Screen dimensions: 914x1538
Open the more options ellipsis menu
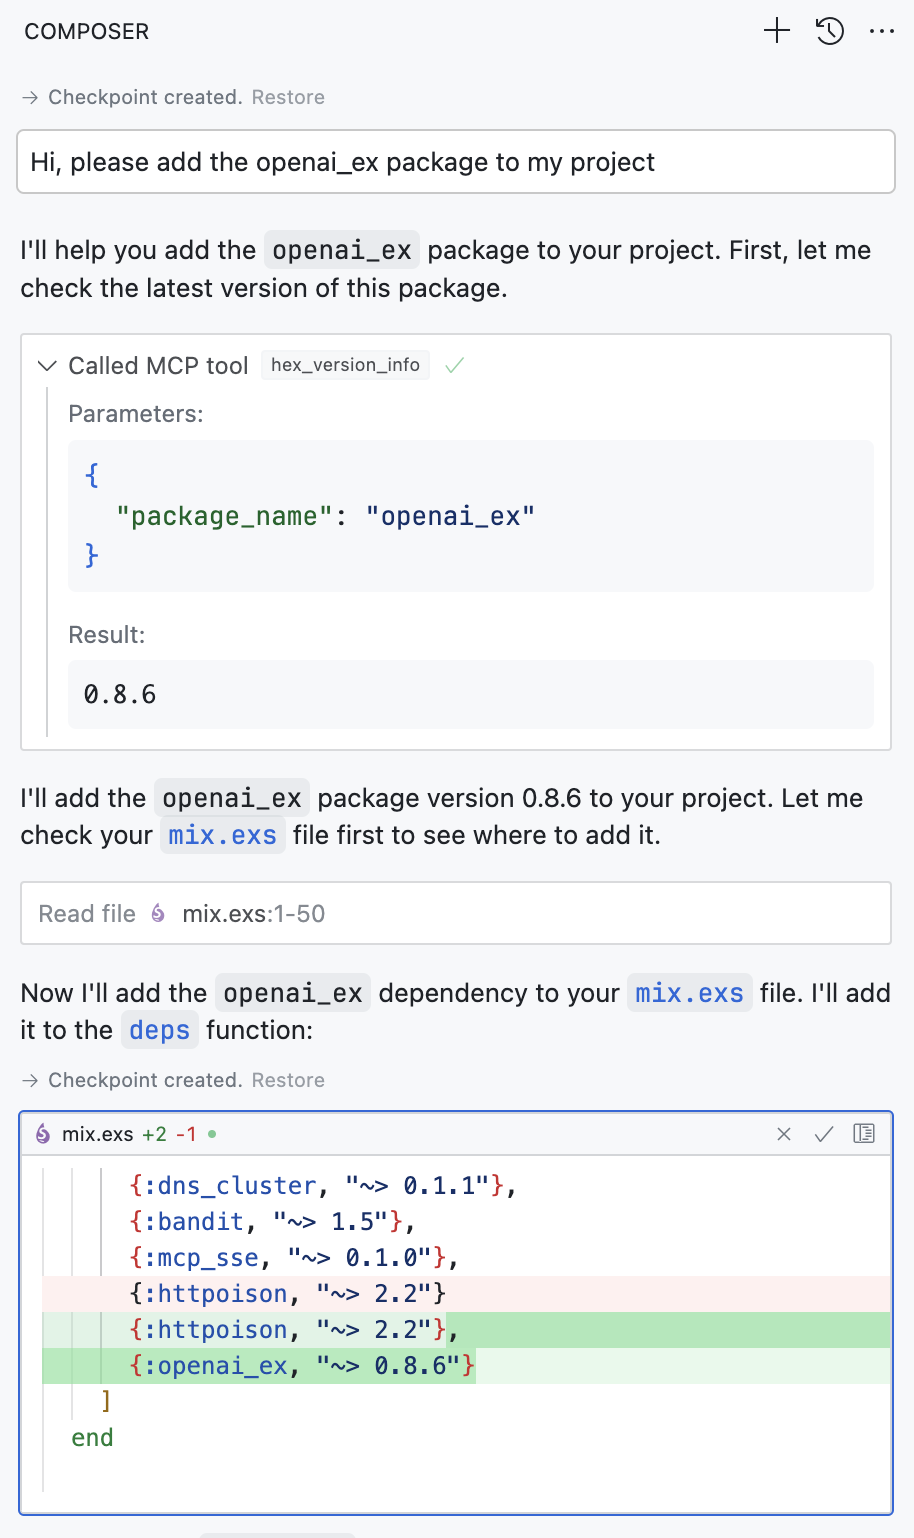tap(882, 31)
